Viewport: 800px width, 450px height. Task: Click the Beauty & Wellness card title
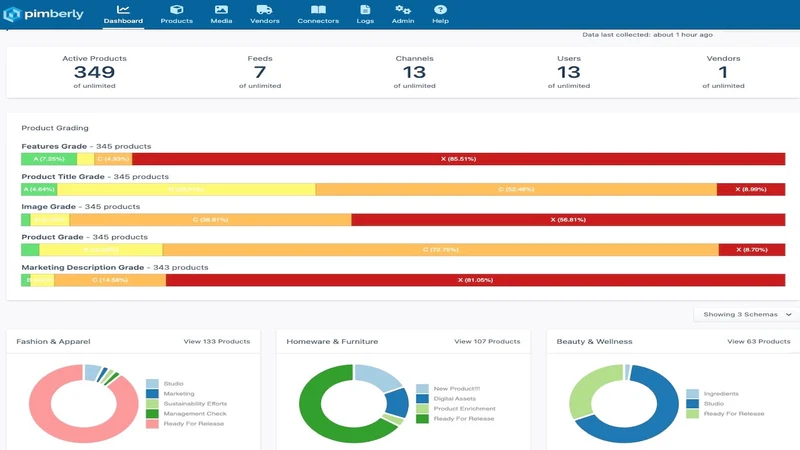pyautogui.click(x=594, y=341)
